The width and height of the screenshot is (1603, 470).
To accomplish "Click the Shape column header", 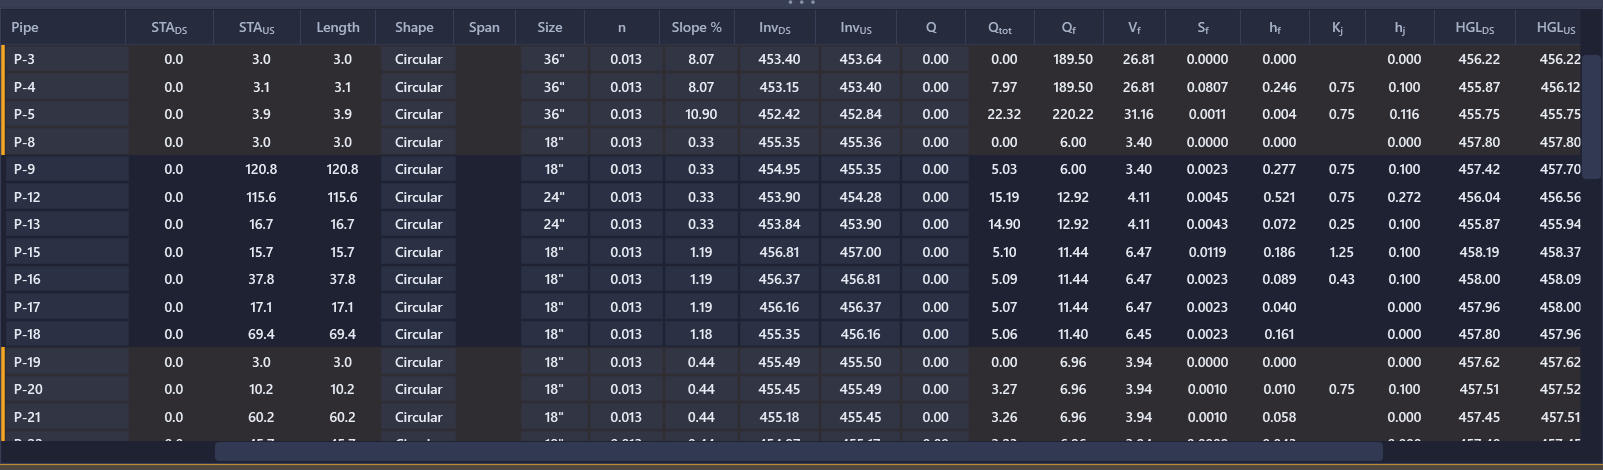I will point(414,27).
